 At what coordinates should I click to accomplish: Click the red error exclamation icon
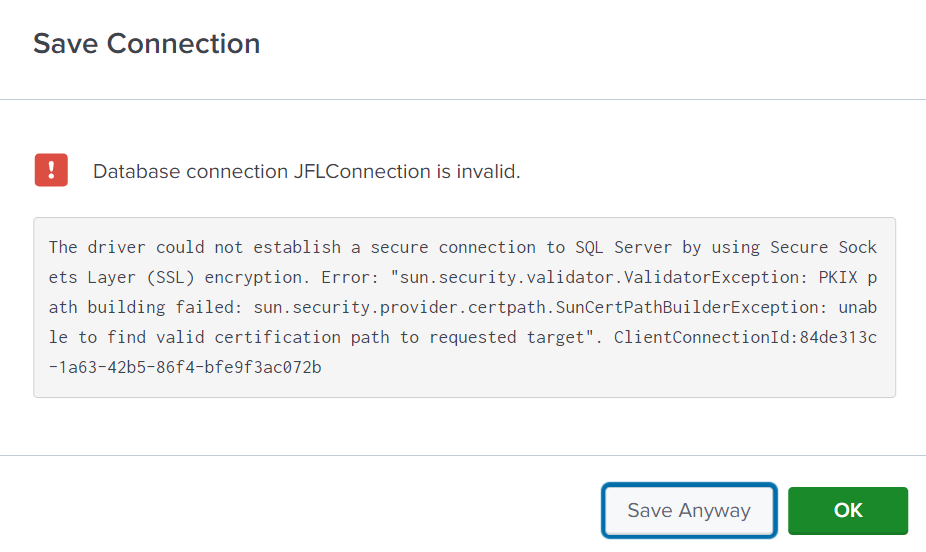click(x=51, y=171)
